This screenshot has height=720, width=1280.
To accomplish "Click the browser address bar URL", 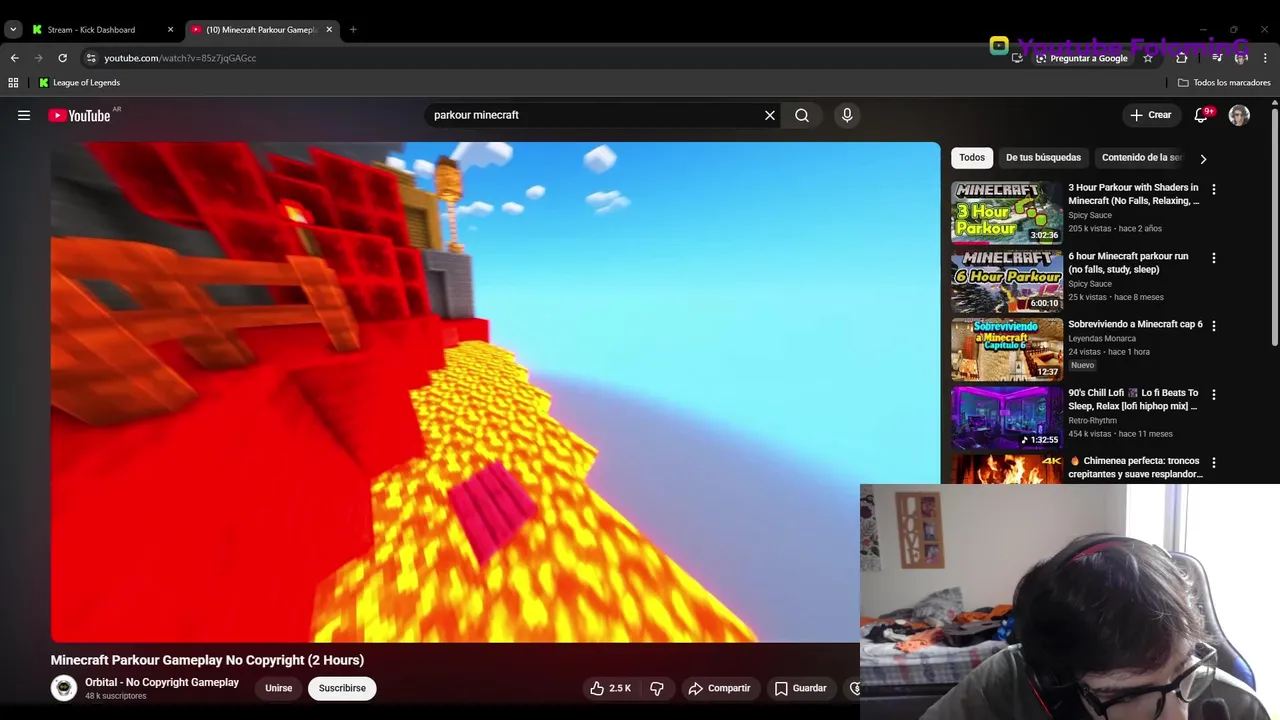I will (x=180, y=58).
